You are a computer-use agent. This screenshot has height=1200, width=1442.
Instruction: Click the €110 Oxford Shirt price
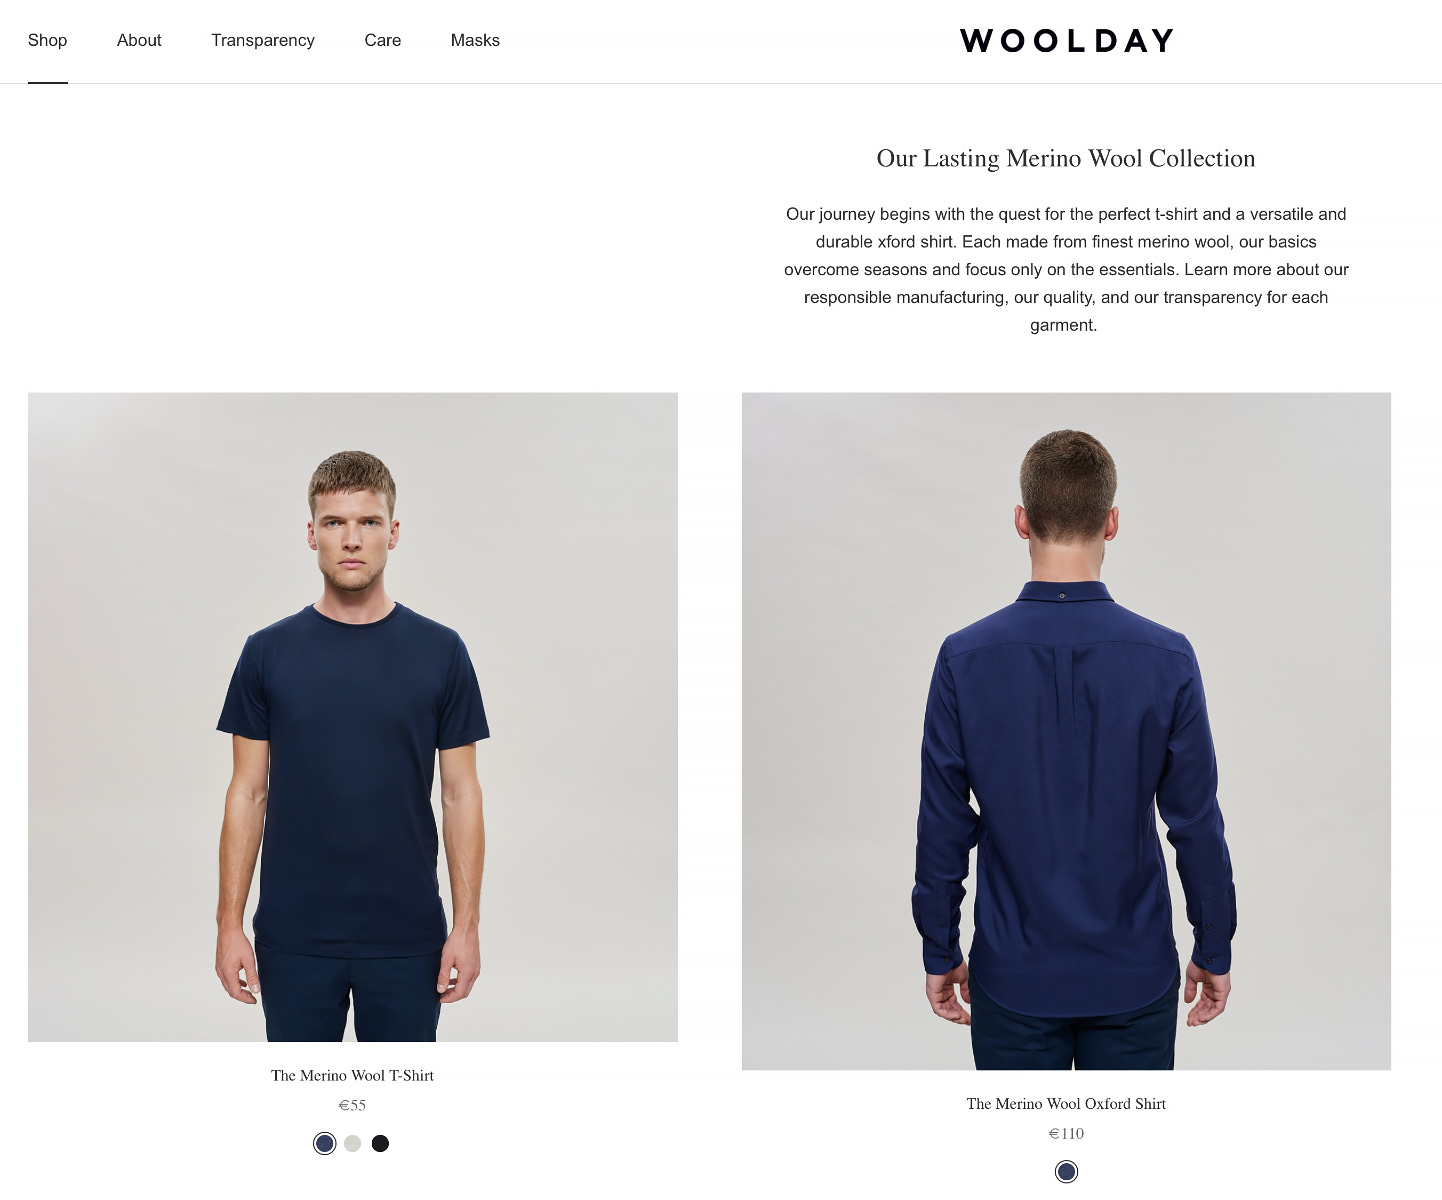[x=1066, y=1133]
